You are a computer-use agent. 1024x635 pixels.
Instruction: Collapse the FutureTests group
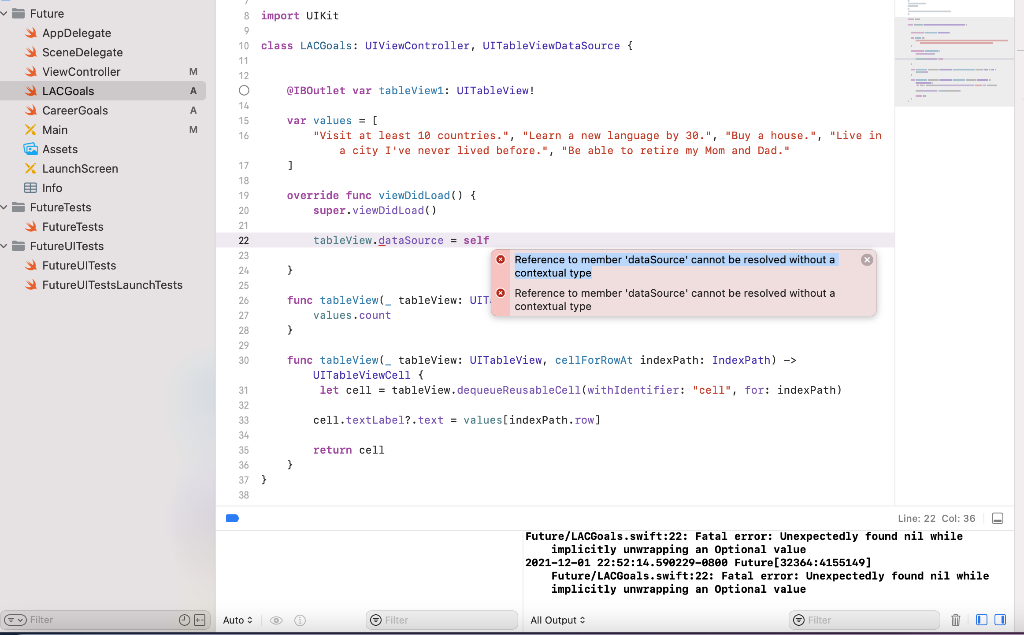(4, 207)
